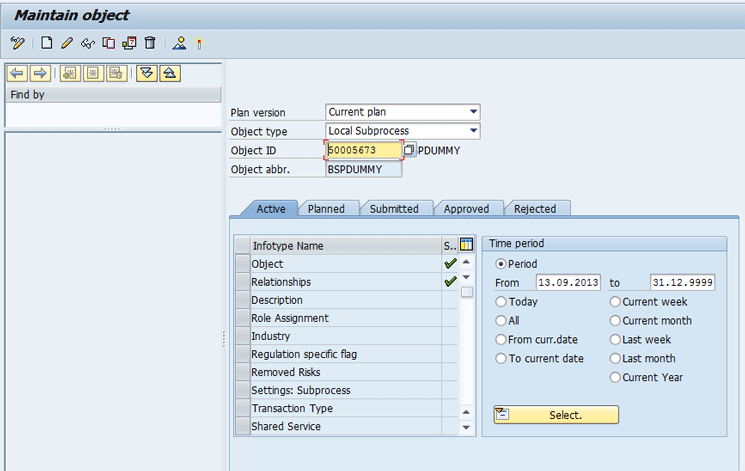Select the Current month radio button
The width and height of the screenshot is (745, 471).
coord(615,321)
